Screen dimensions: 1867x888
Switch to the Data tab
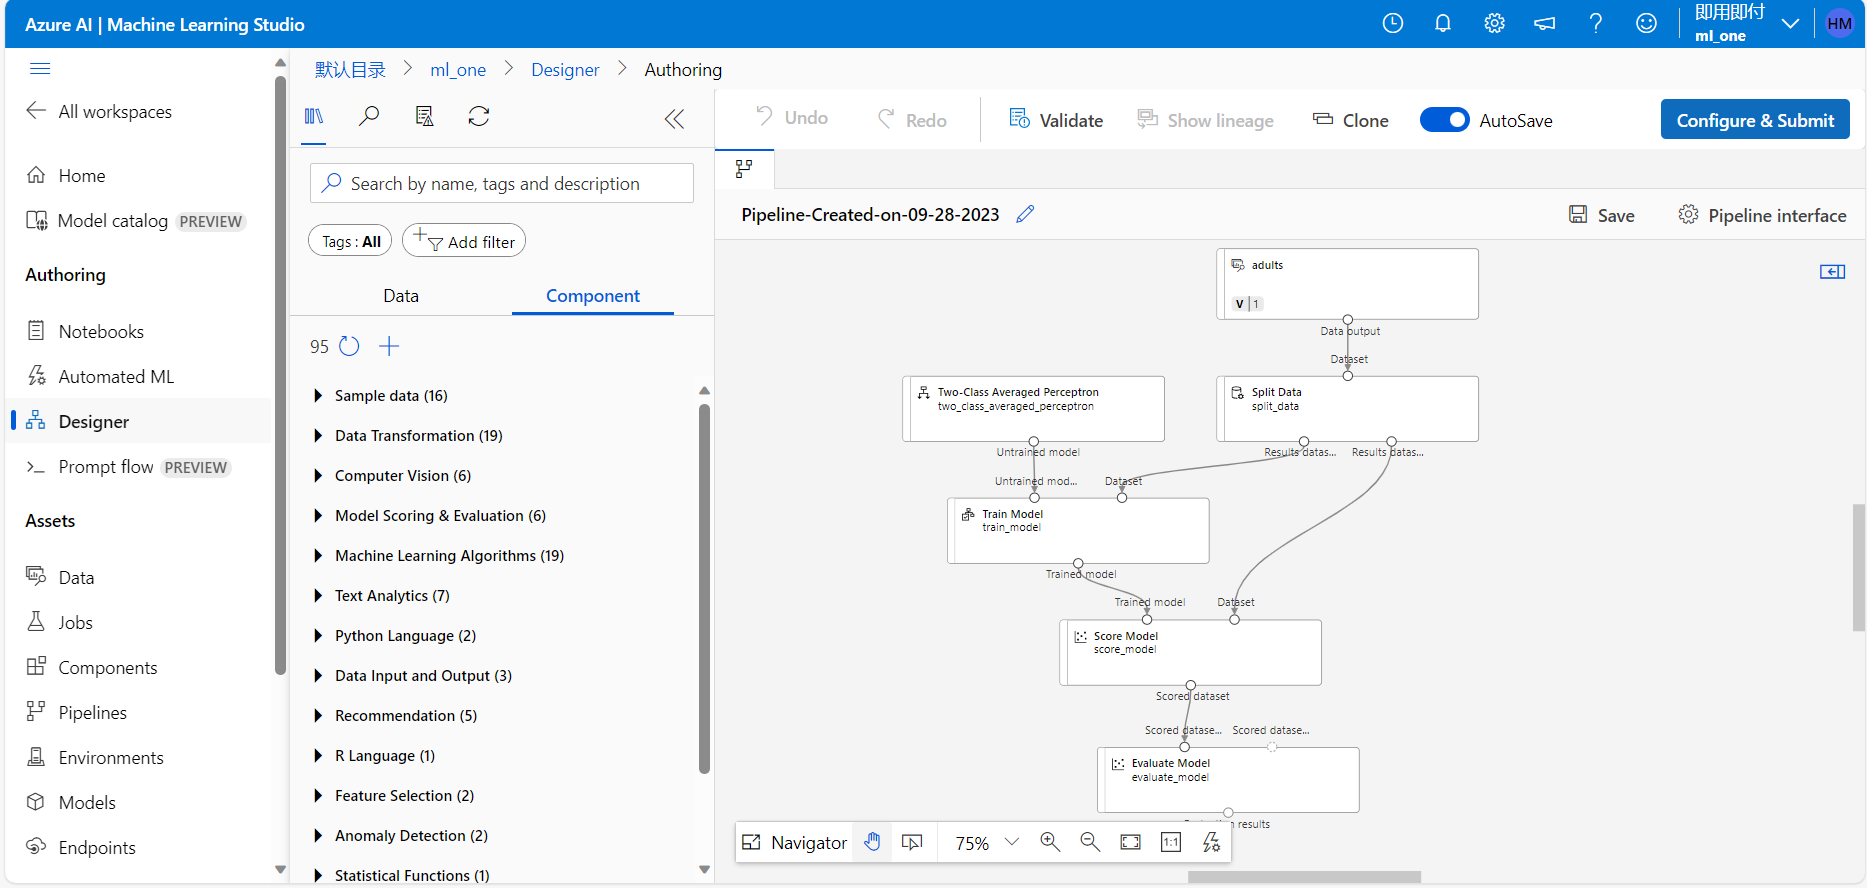[x=401, y=296]
